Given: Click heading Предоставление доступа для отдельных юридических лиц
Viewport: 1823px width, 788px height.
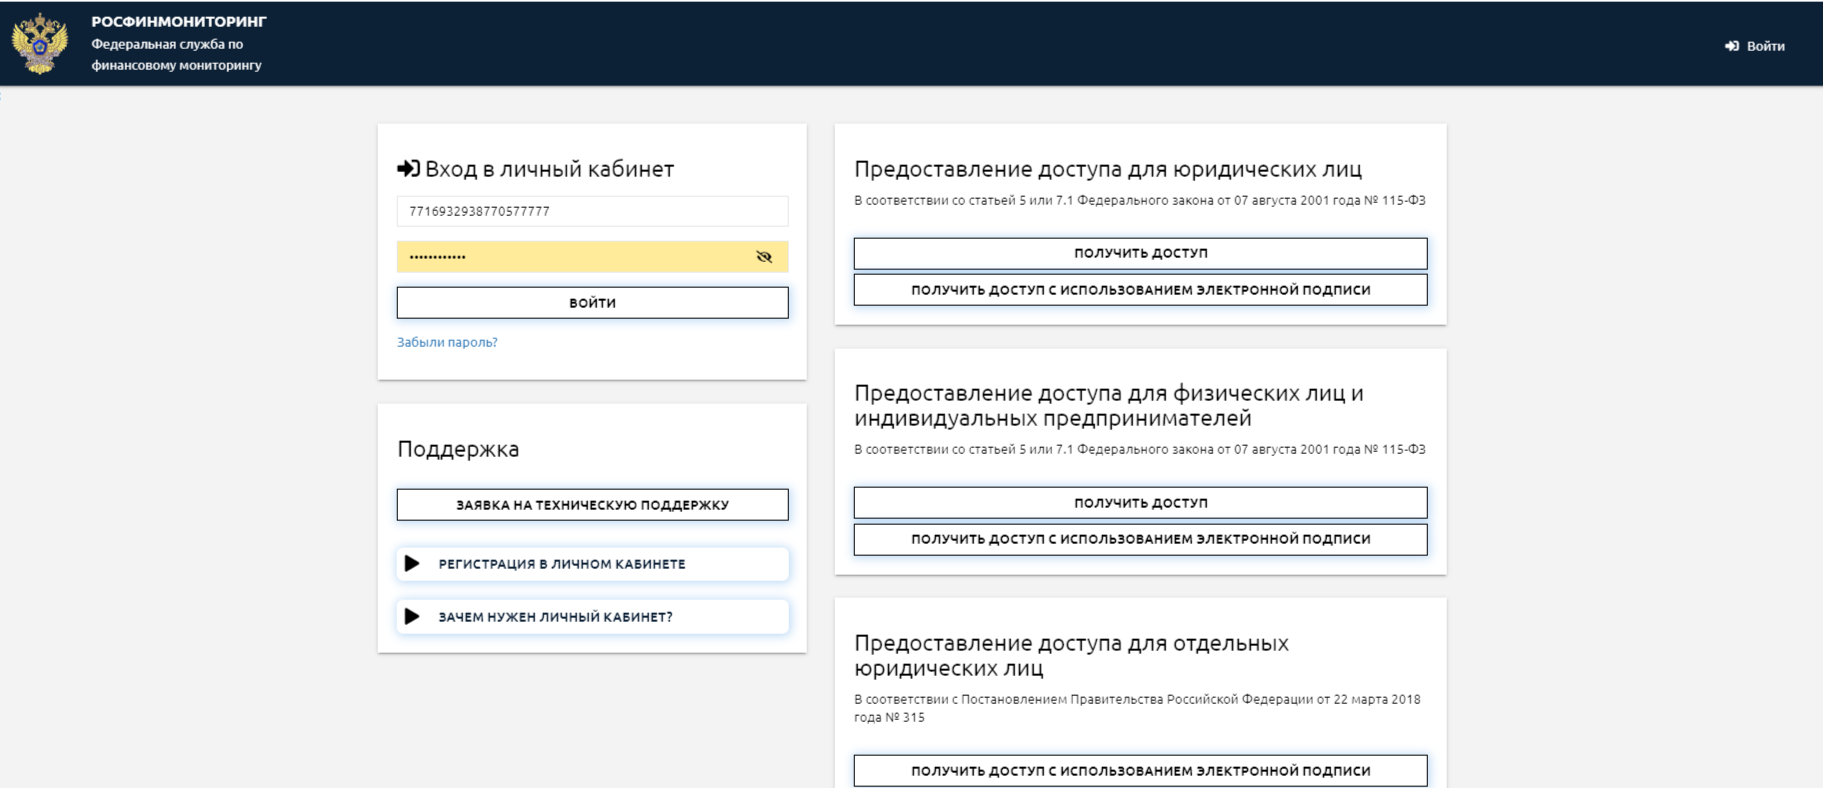Looking at the screenshot, I should click(x=1071, y=655).
